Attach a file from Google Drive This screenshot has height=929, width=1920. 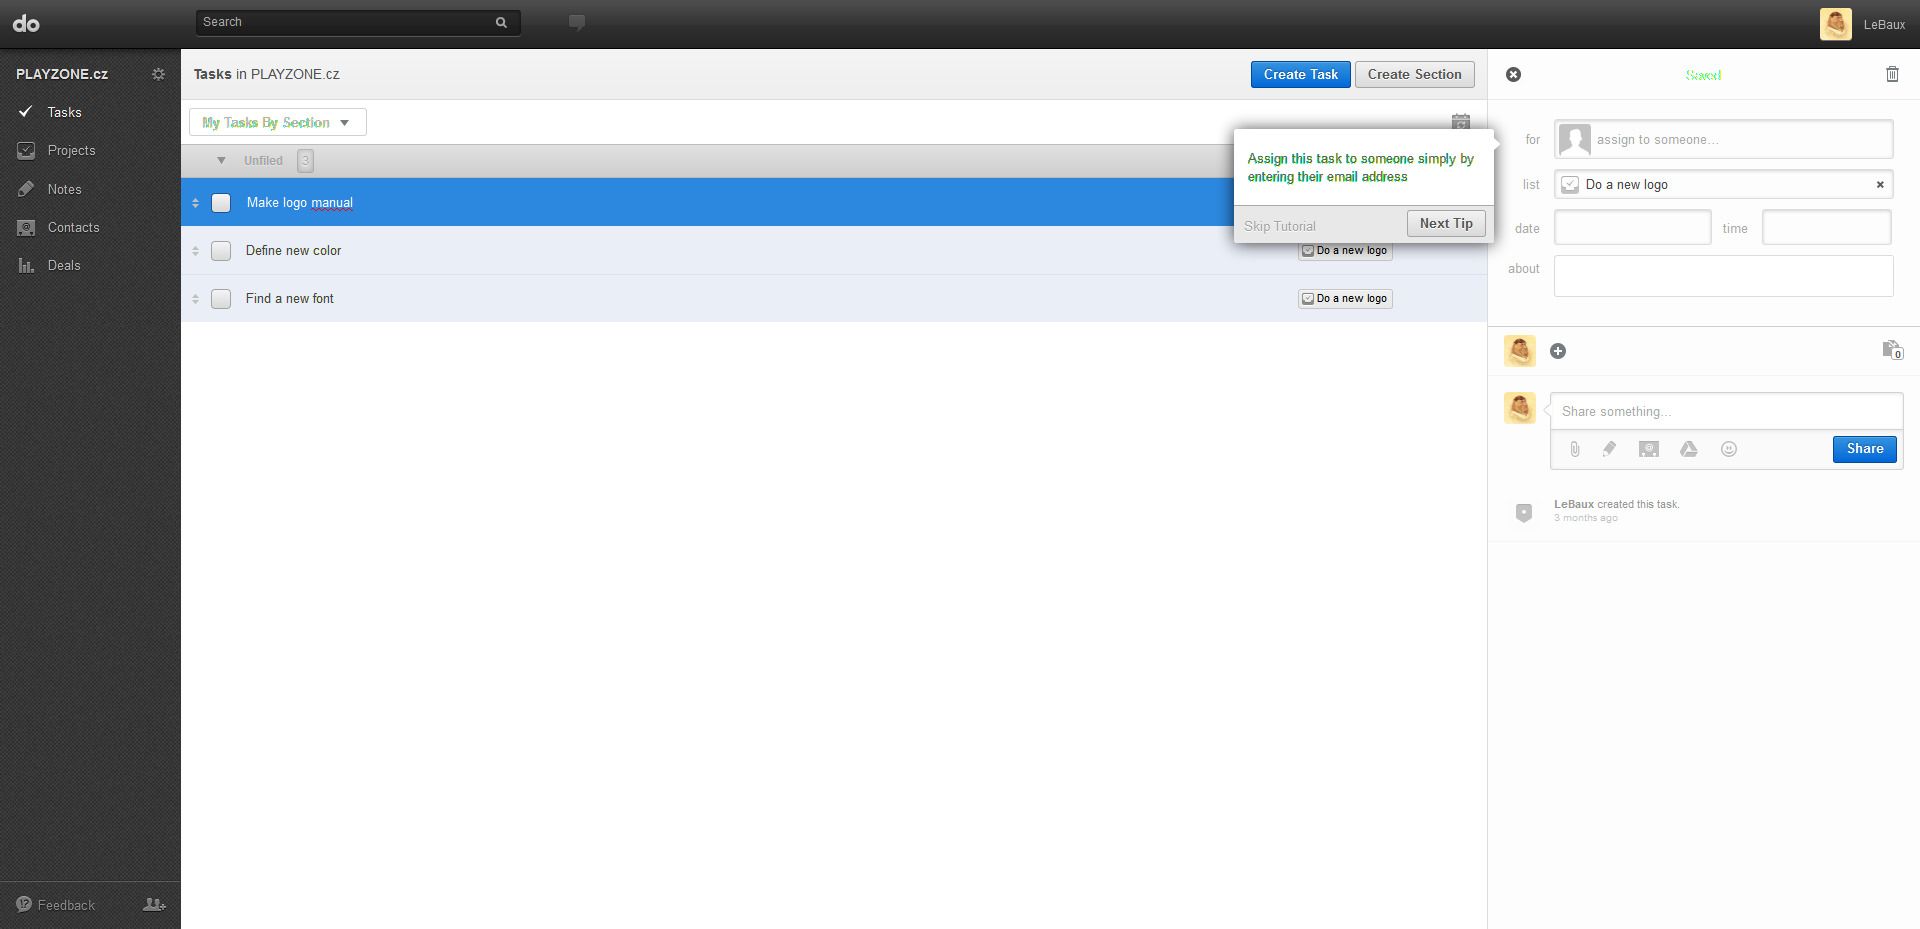tap(1688, 449)
